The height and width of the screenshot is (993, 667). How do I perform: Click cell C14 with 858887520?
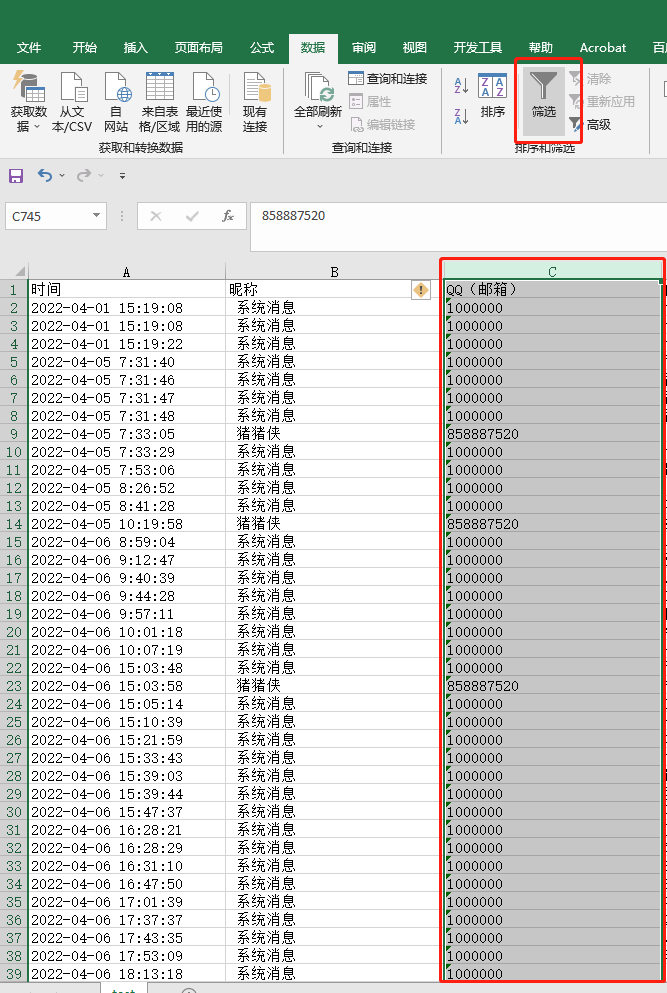(552, 524)
